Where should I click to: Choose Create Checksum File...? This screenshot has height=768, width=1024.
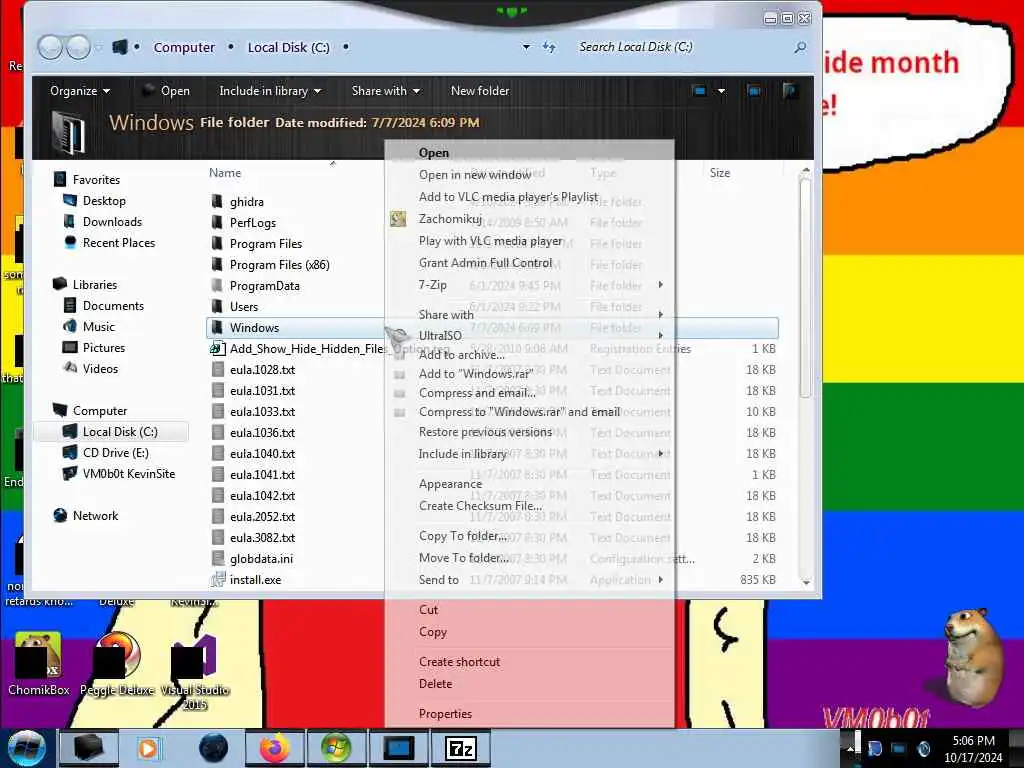click(481, 505)
